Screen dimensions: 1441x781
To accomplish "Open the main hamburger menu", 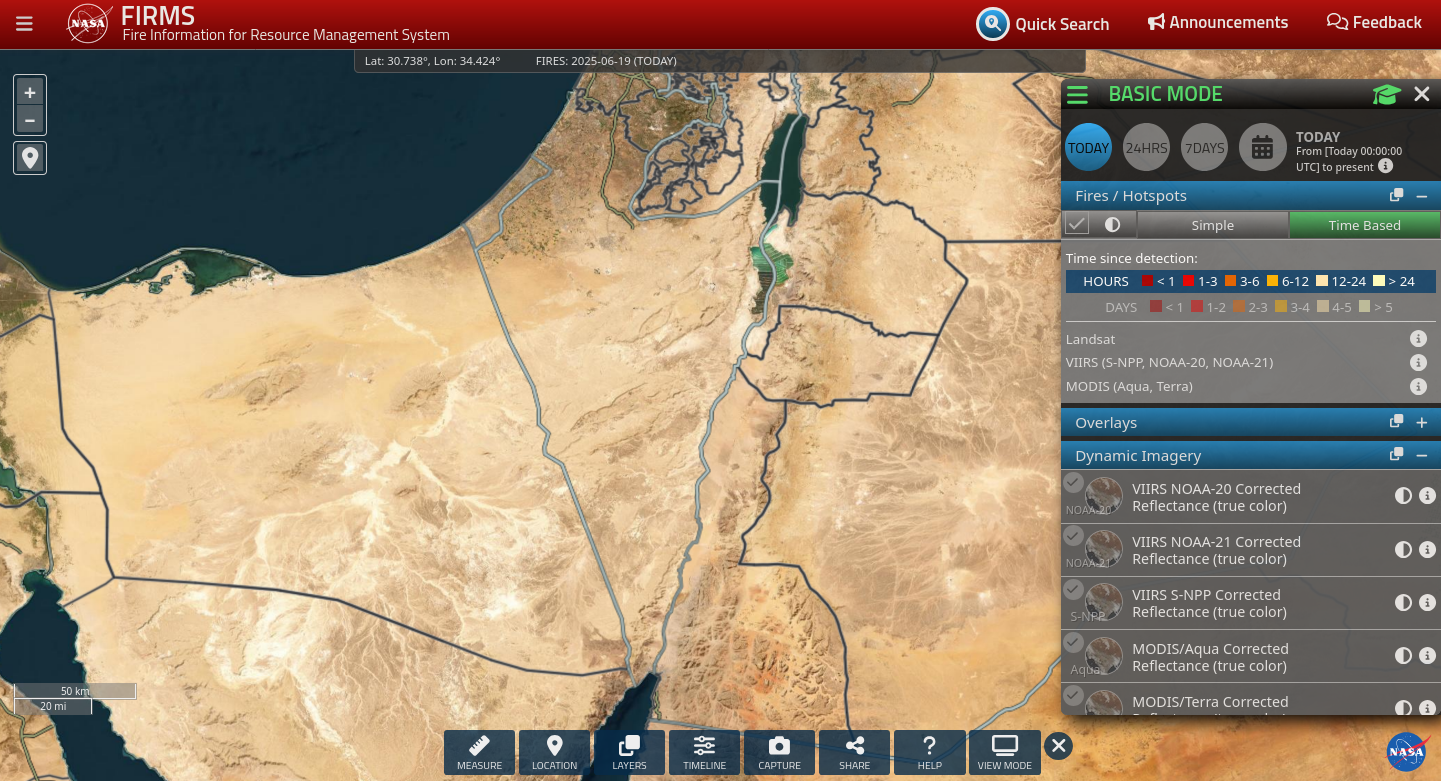I will [24, 23].
